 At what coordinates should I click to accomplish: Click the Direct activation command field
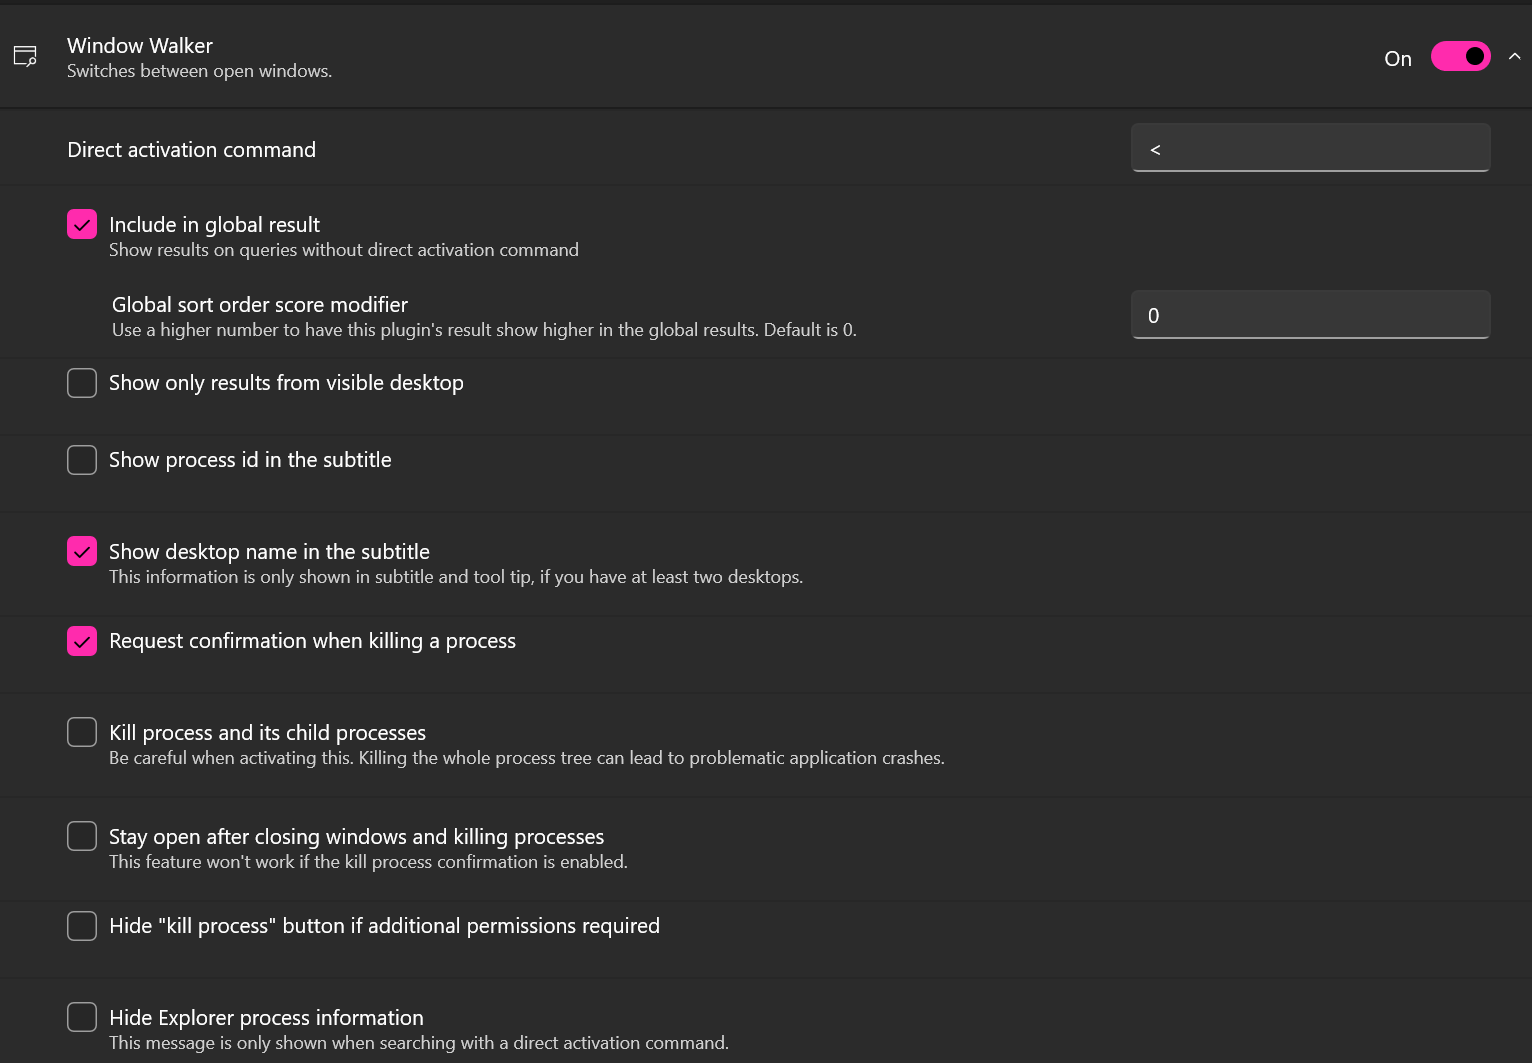click(1310, 148)
